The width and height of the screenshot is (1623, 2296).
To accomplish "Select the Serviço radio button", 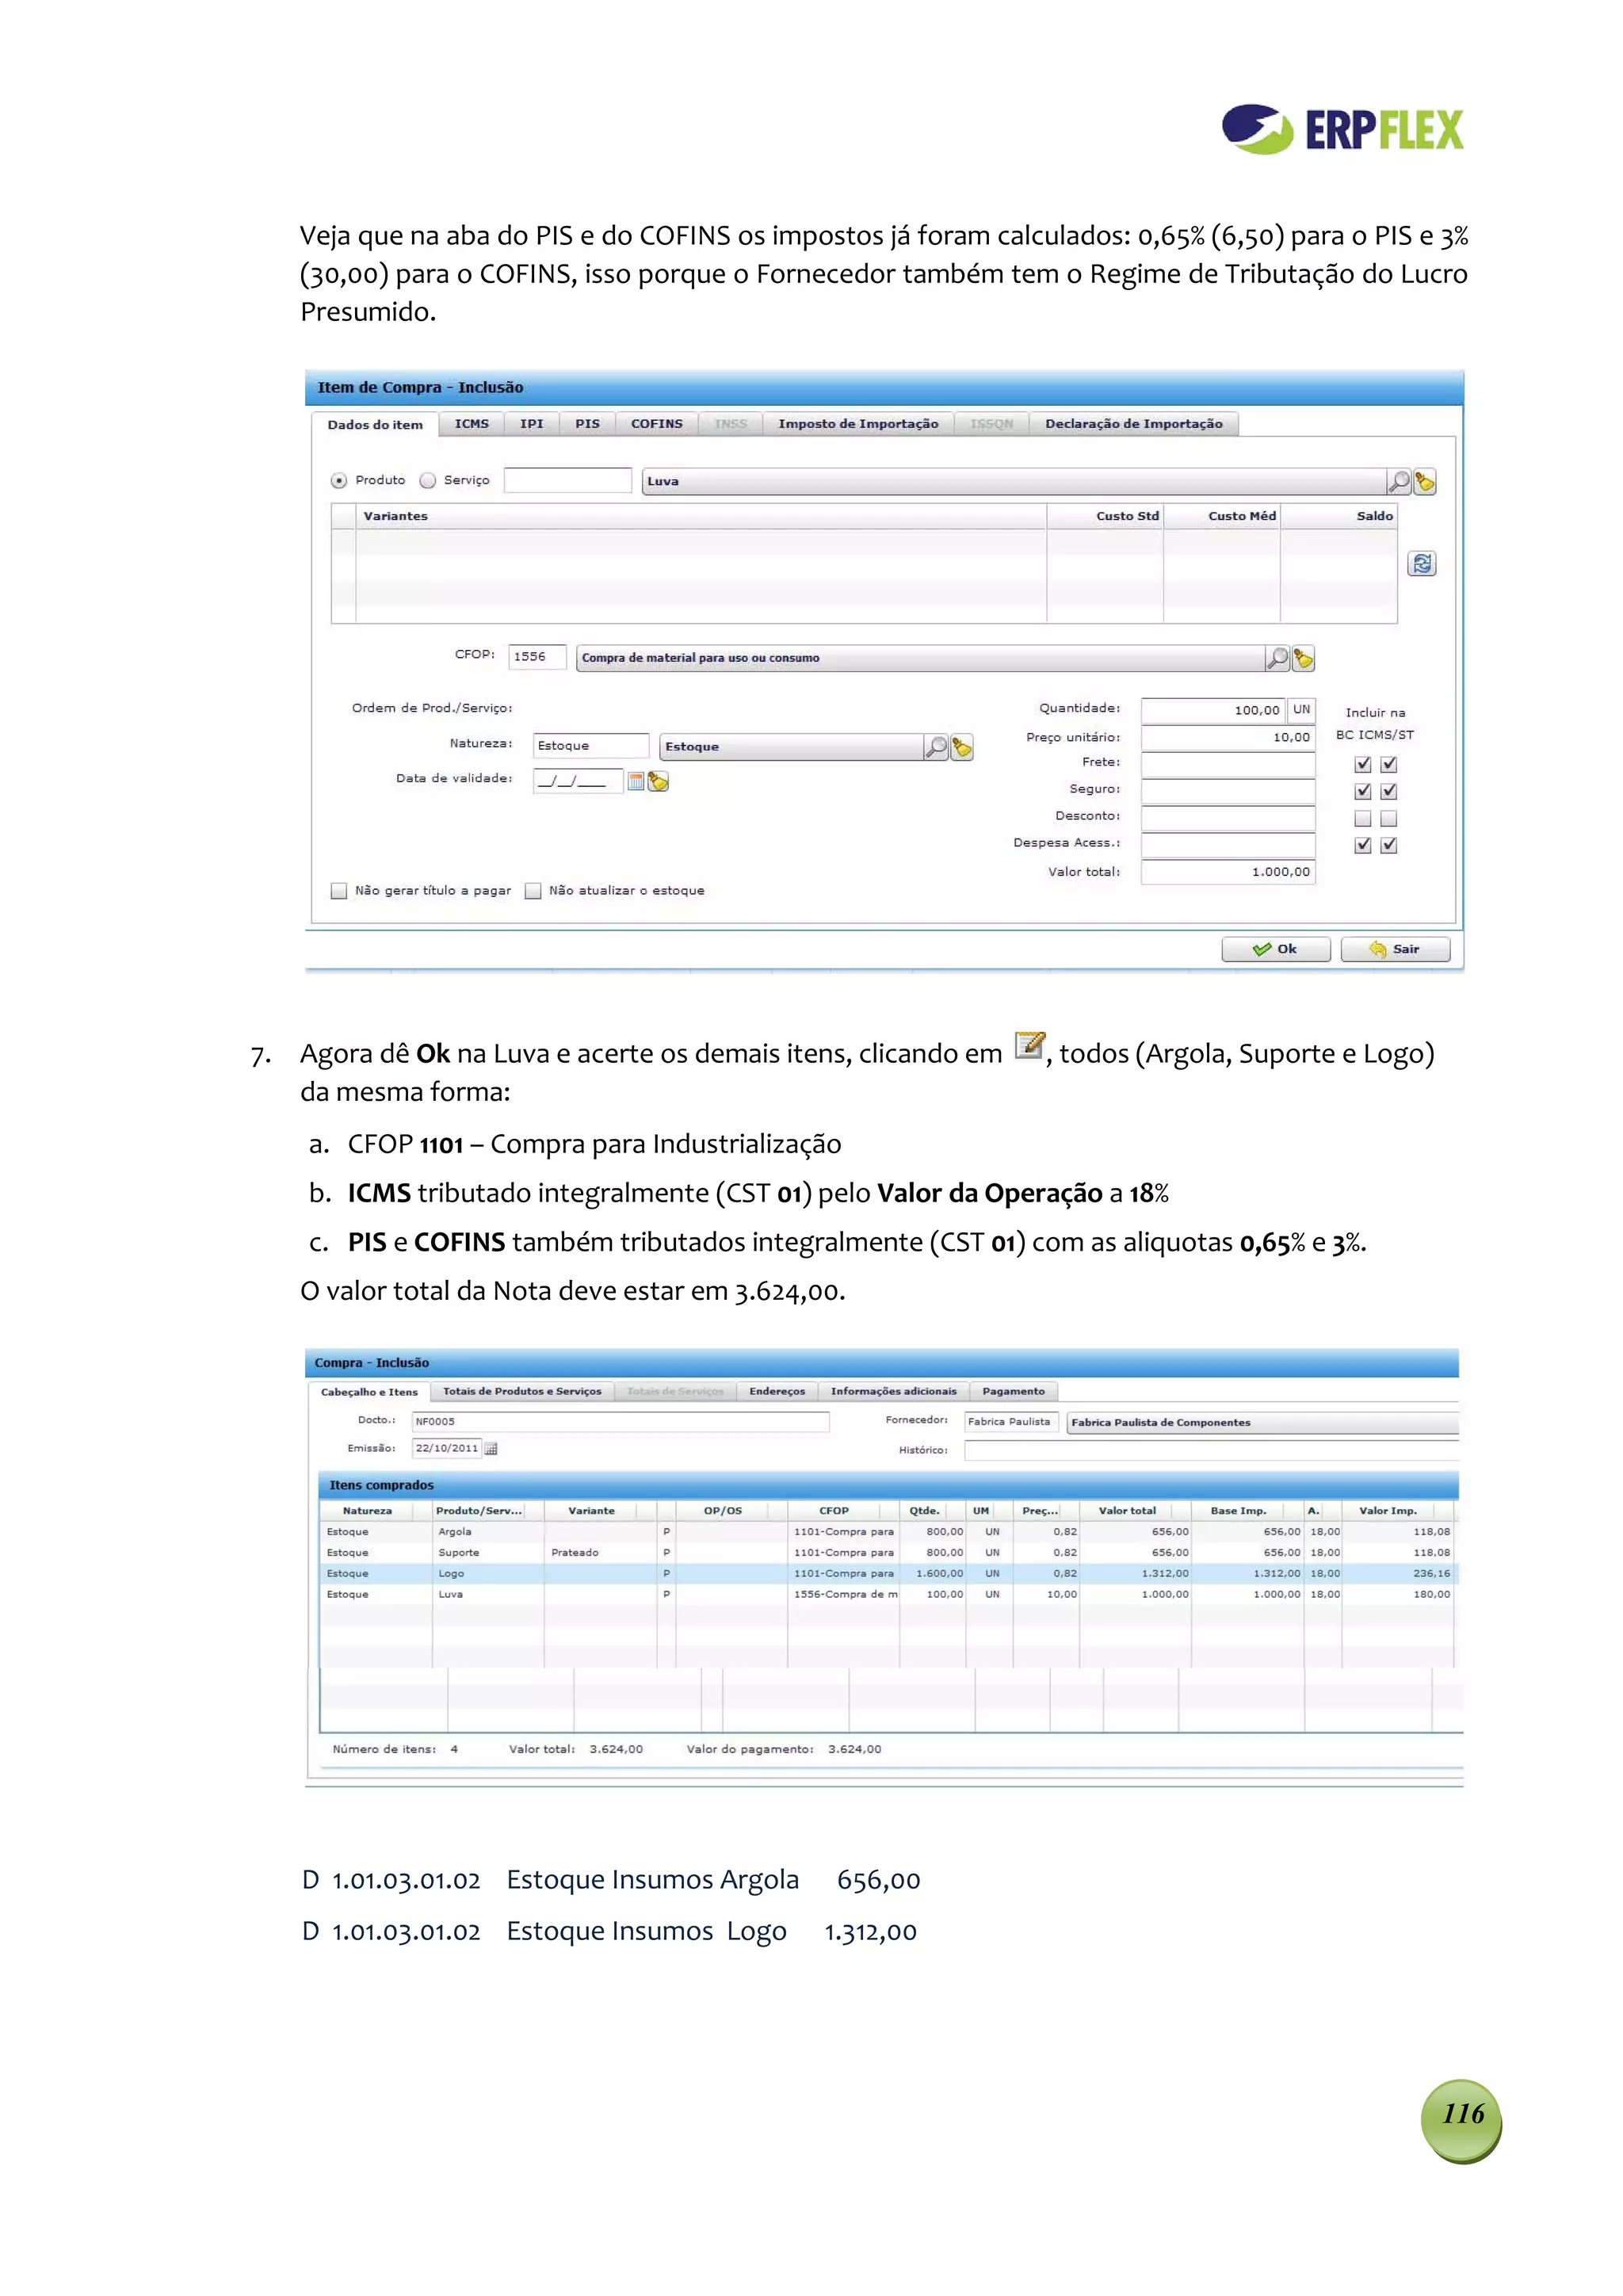I will point(428,481).
